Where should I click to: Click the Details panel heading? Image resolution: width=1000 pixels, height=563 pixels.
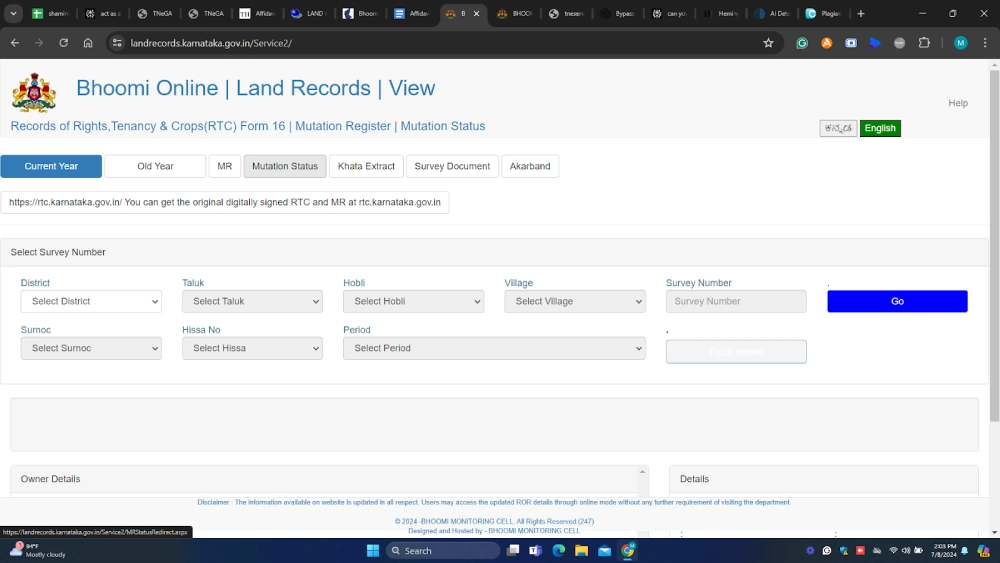695,479
